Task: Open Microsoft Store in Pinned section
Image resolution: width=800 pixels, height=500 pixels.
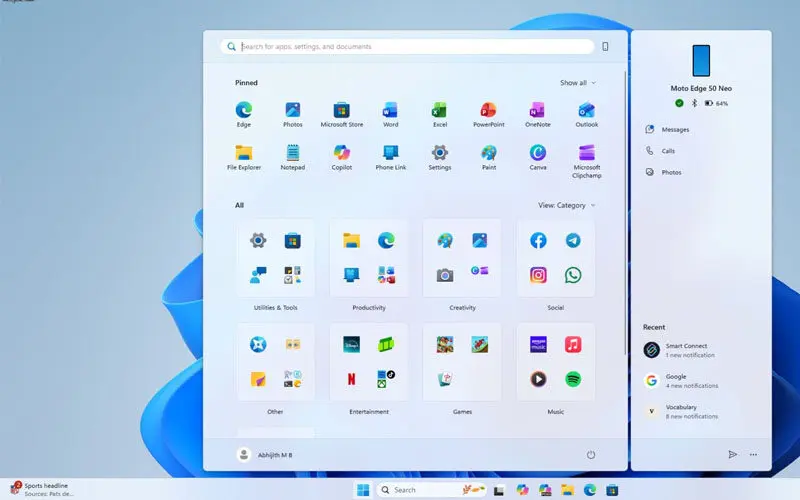Action: coord(341,114)
